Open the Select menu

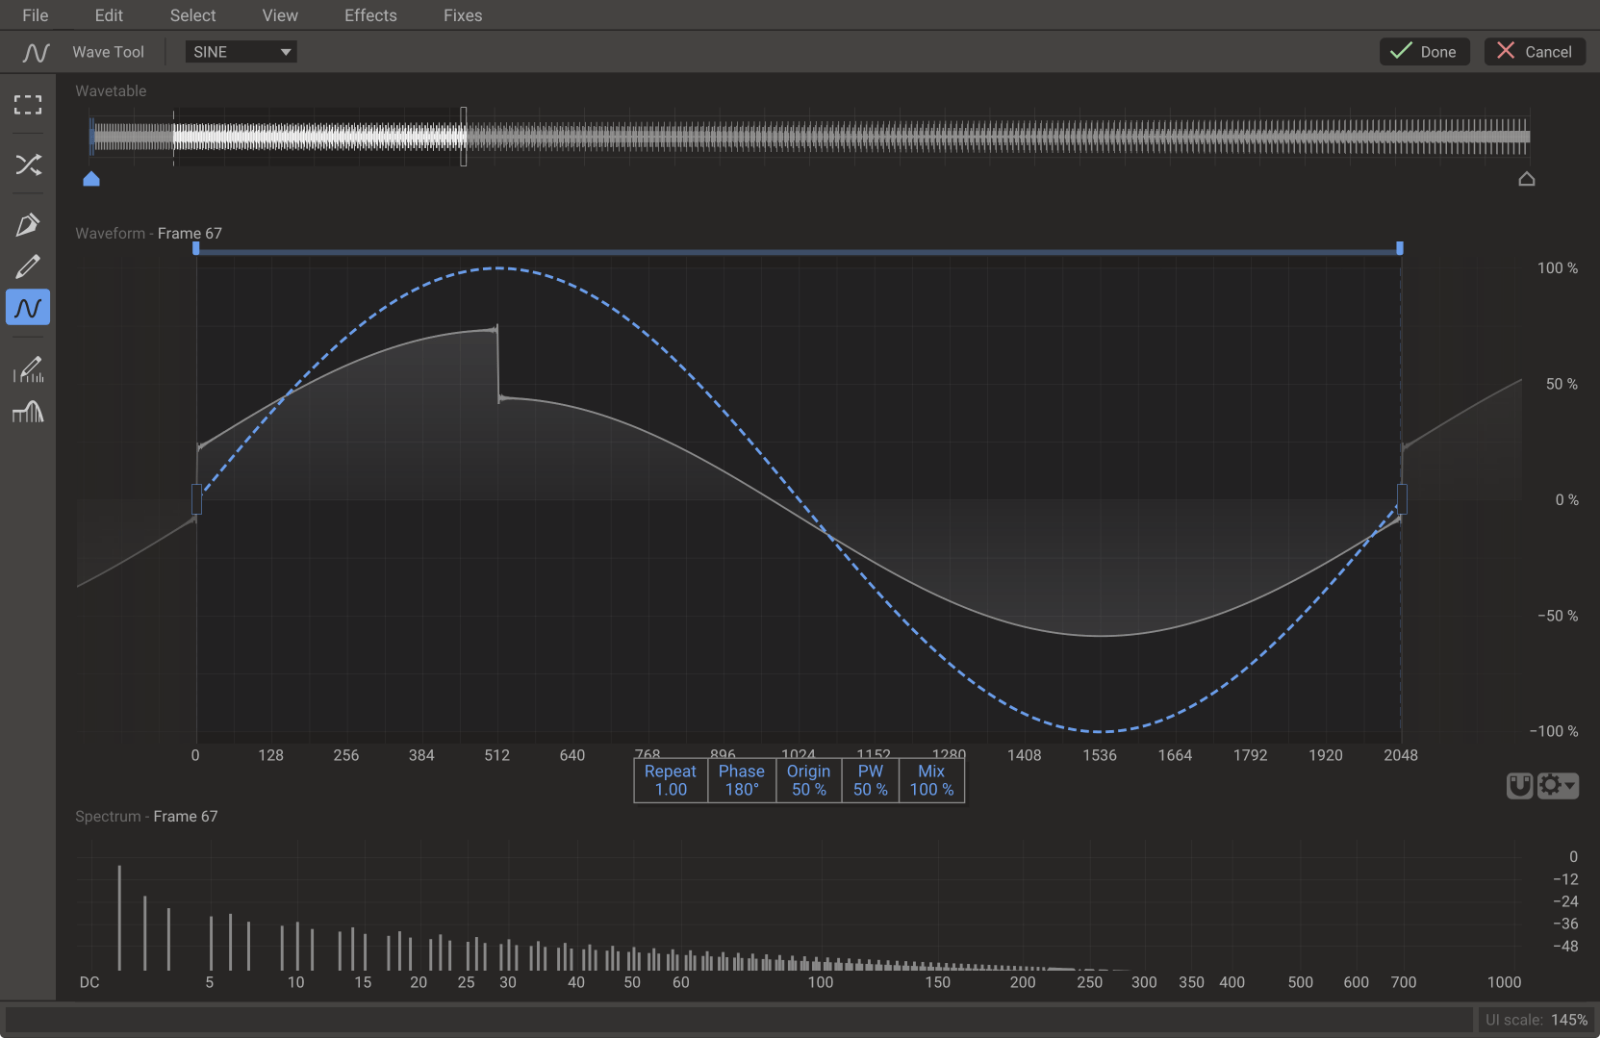point(192,15)
